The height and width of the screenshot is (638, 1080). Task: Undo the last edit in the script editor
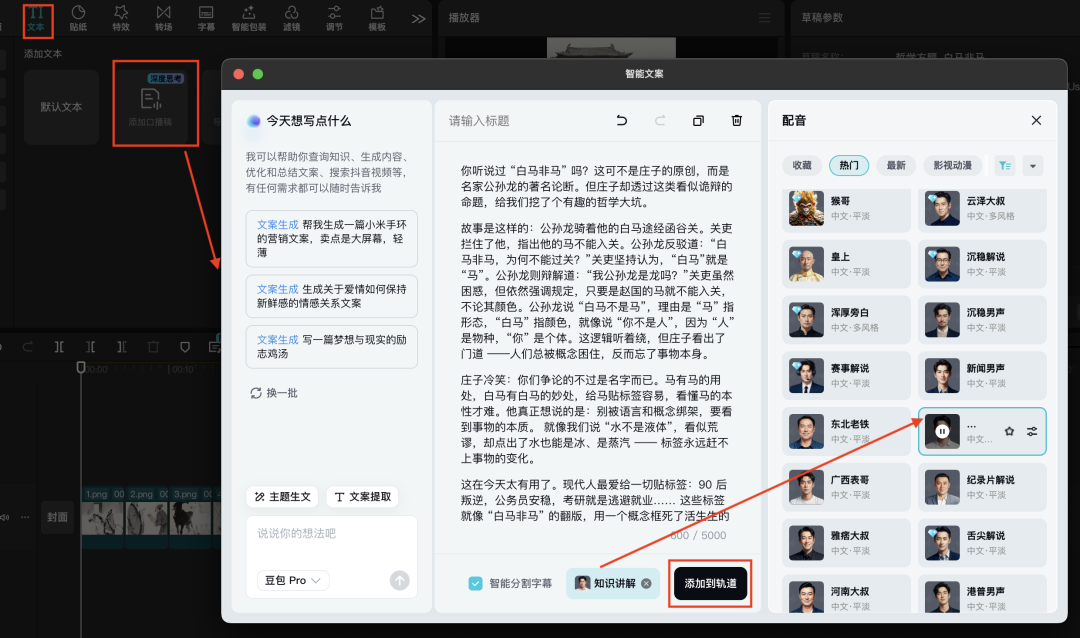click(621, 119)
